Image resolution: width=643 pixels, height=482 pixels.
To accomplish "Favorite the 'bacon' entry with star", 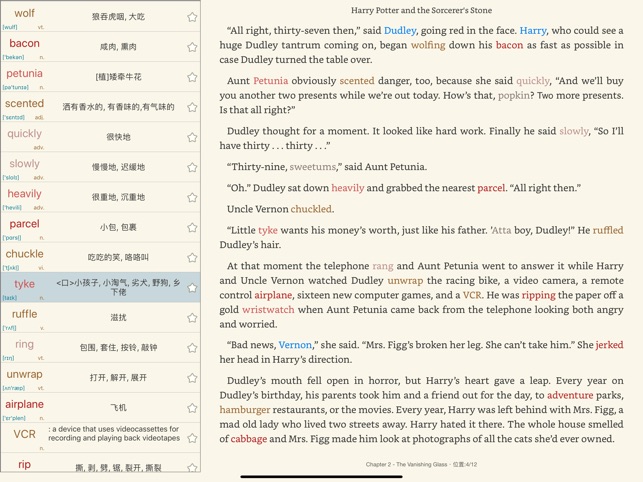I will click(x=192, y=47).
